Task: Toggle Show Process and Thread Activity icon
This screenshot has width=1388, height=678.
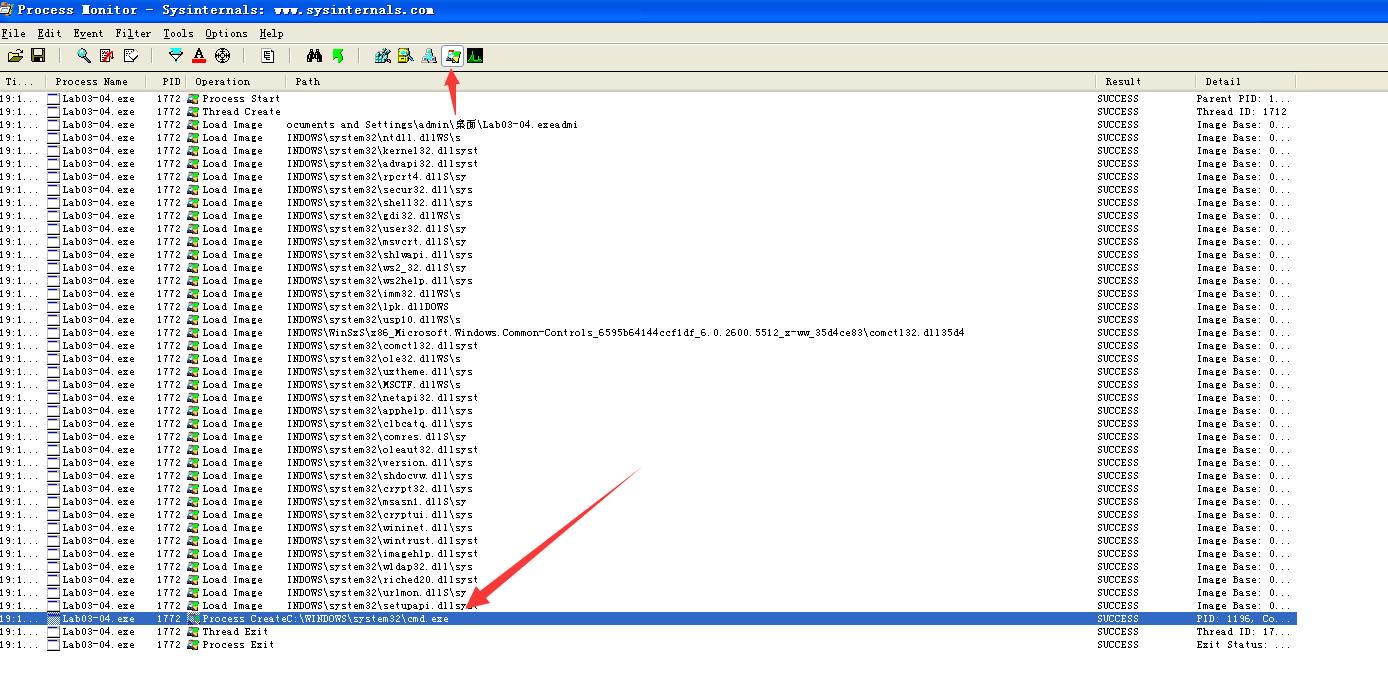Action: (x=452, y=56)
